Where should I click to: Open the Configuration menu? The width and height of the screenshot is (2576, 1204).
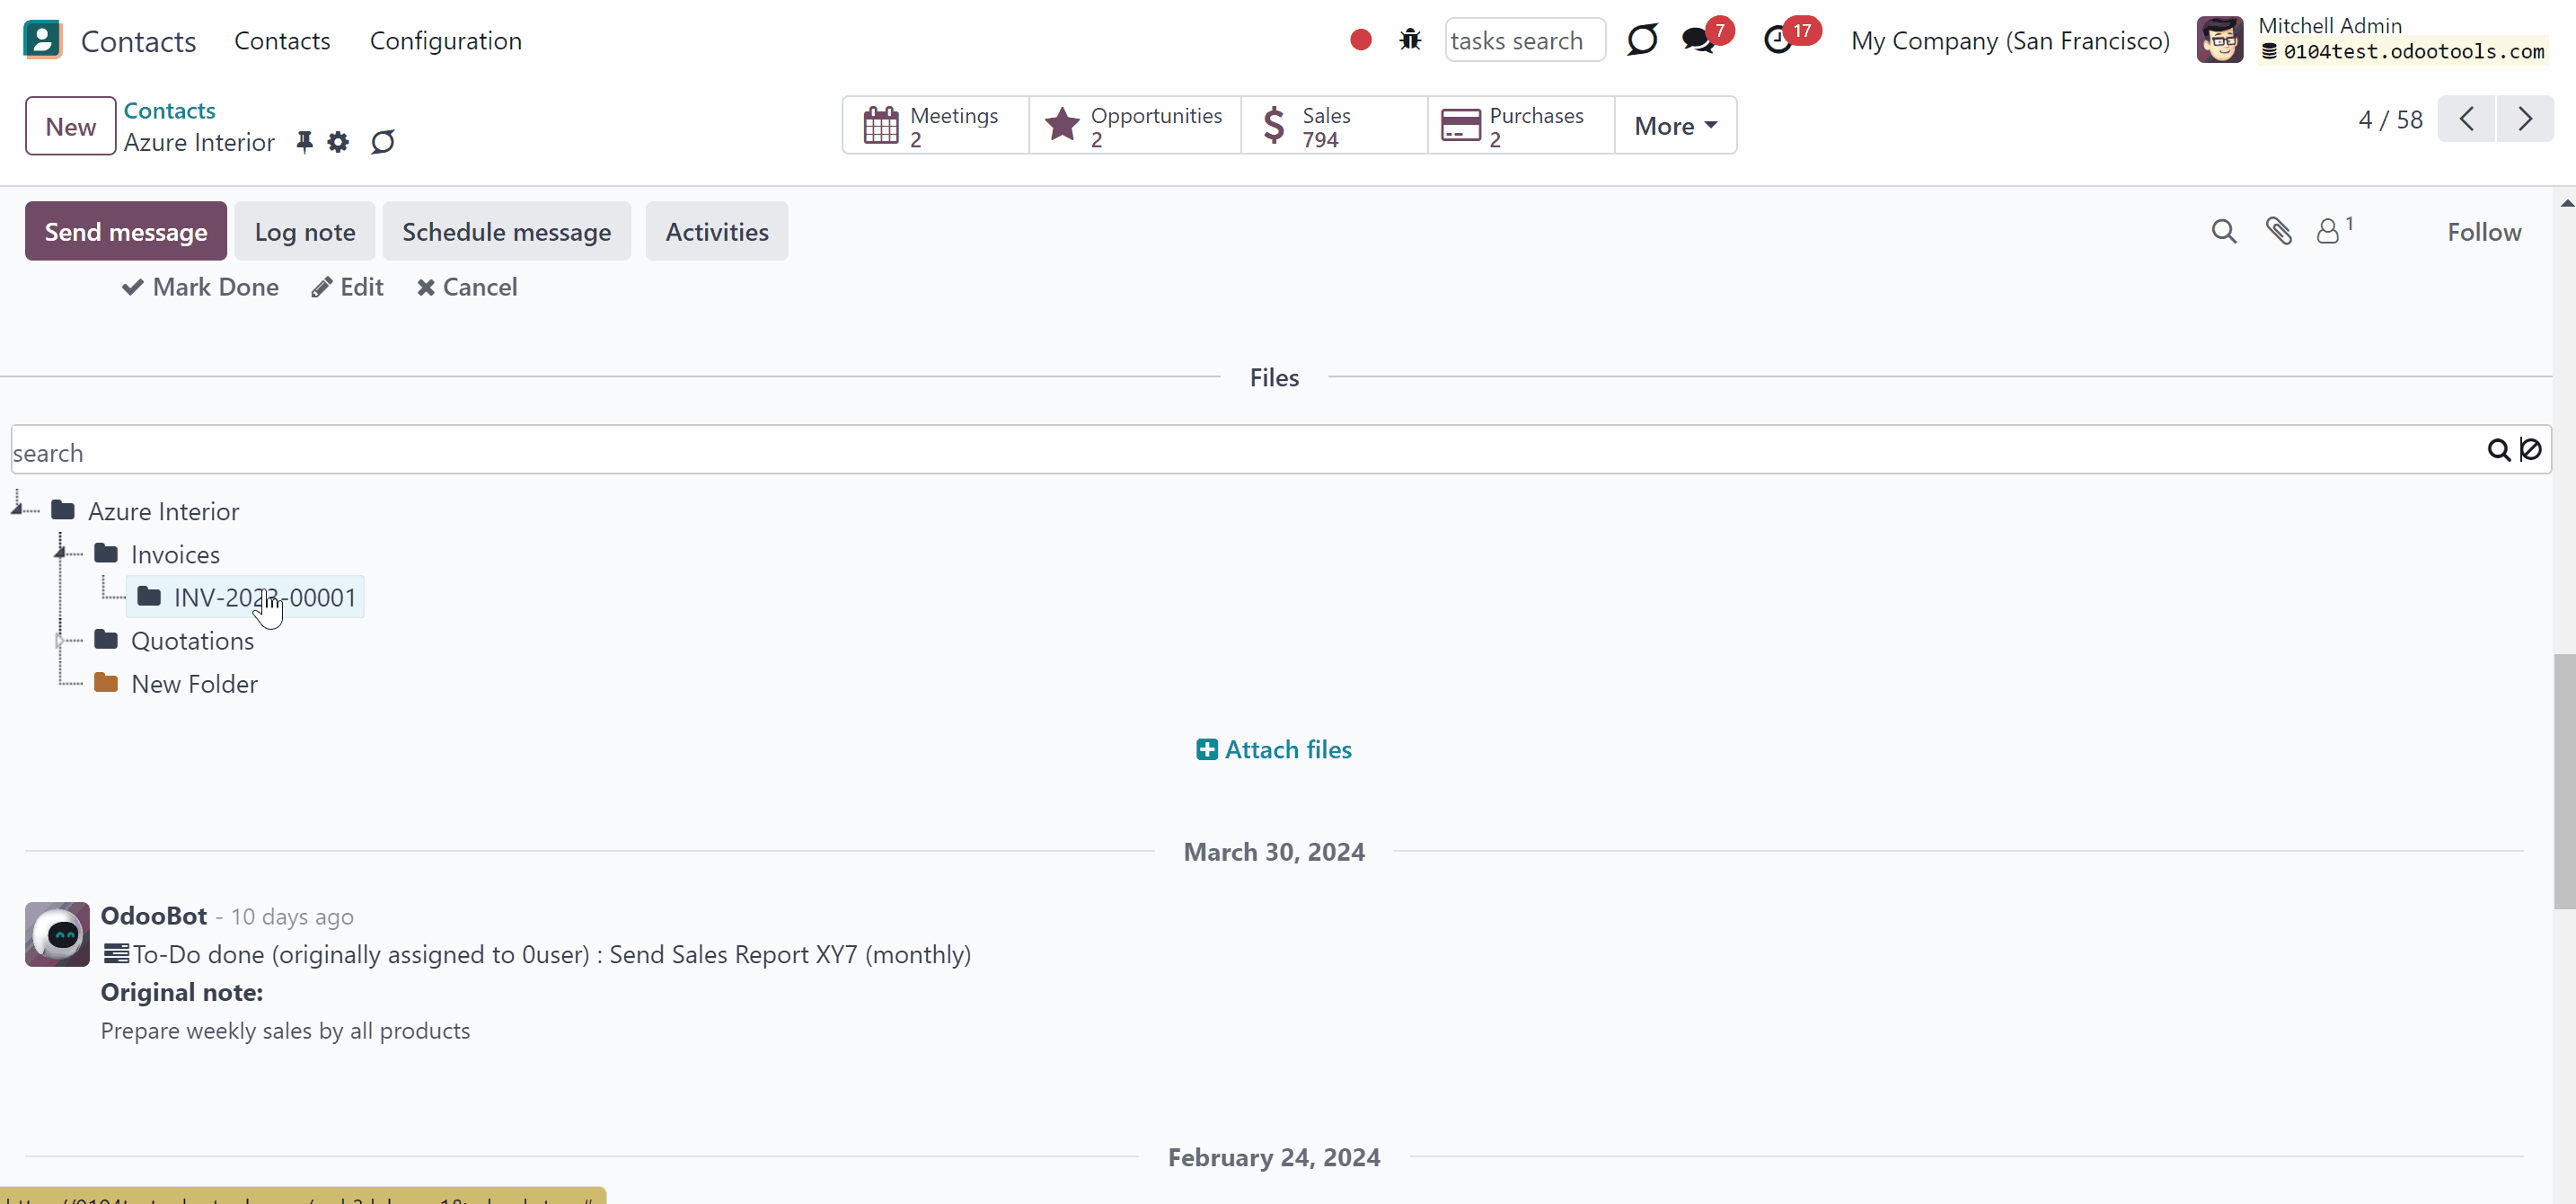click(x=445, y=40)
